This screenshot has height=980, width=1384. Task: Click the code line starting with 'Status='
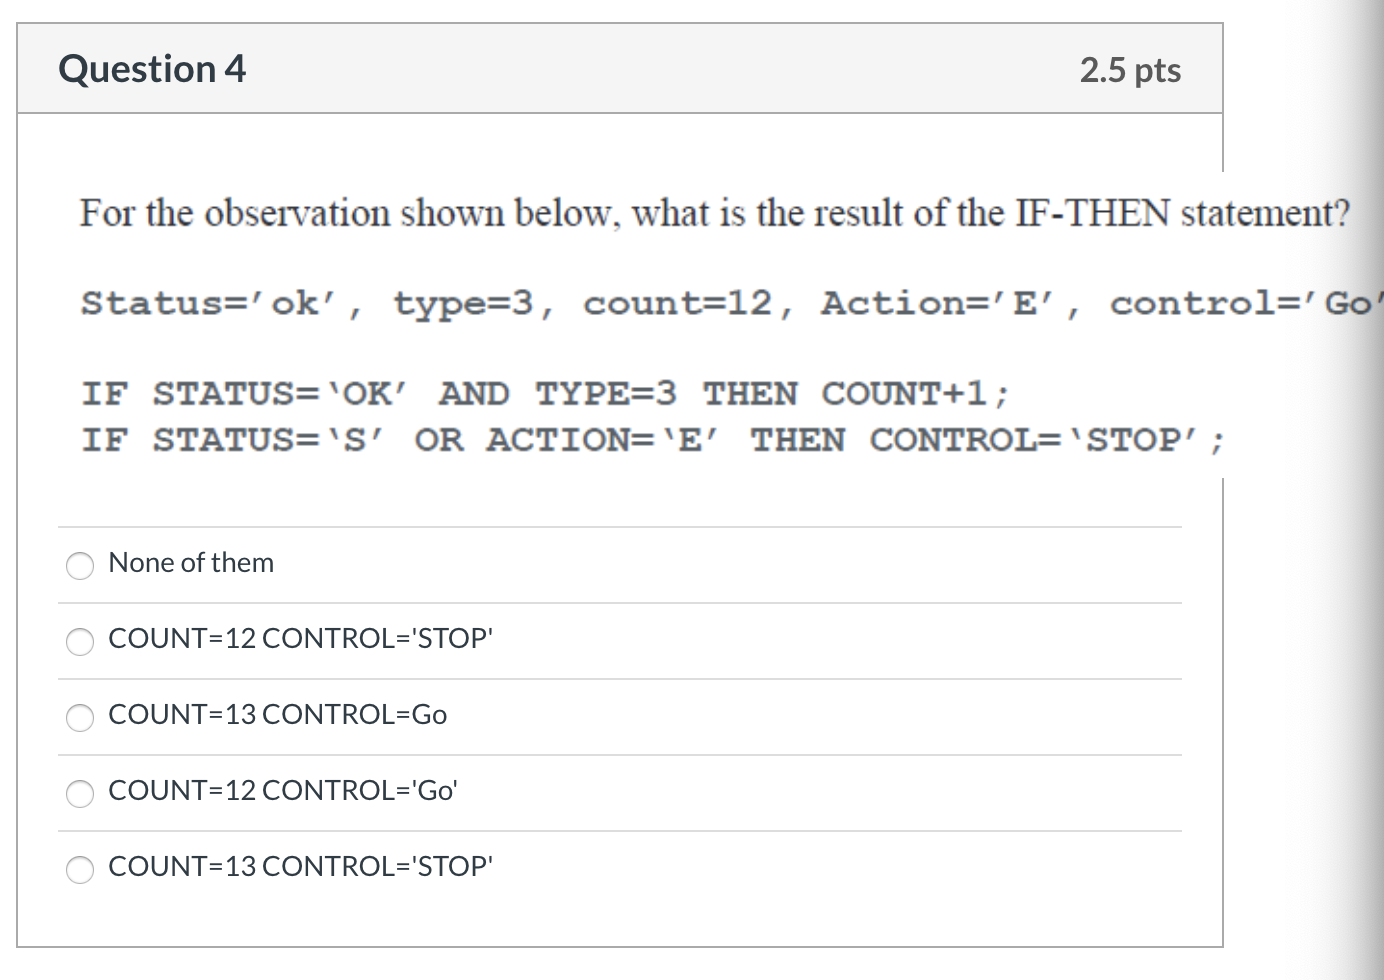coord(700,303)
